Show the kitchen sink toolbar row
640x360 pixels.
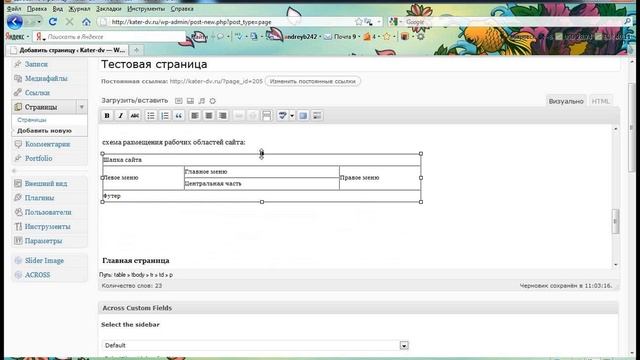317,116
